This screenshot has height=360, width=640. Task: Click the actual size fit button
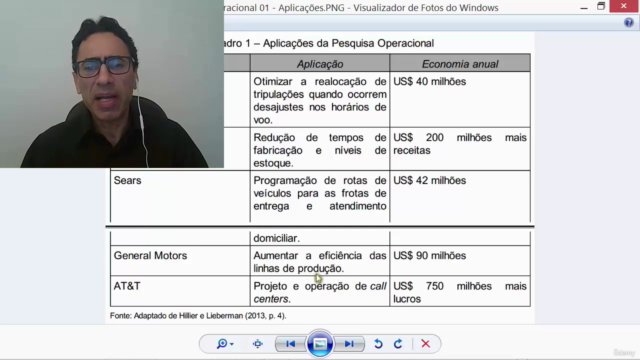point(258,344)
